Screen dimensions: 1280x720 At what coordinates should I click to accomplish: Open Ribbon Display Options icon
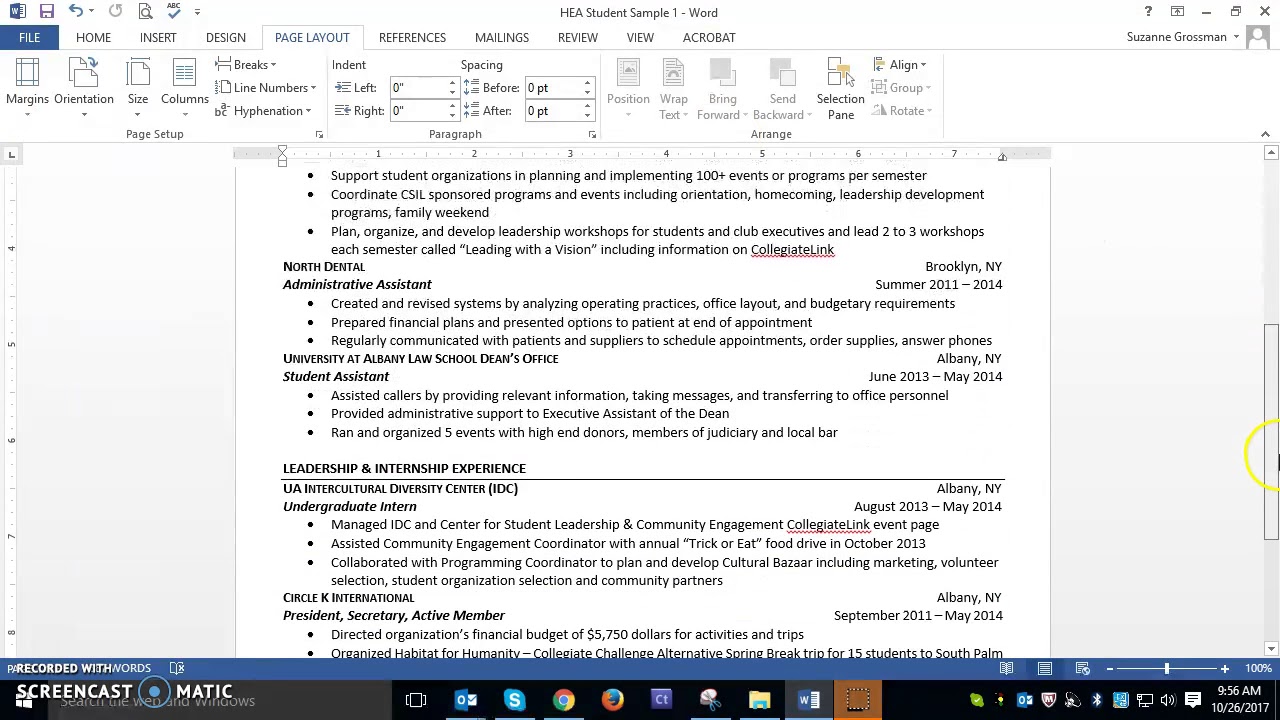click(1177, 12)
